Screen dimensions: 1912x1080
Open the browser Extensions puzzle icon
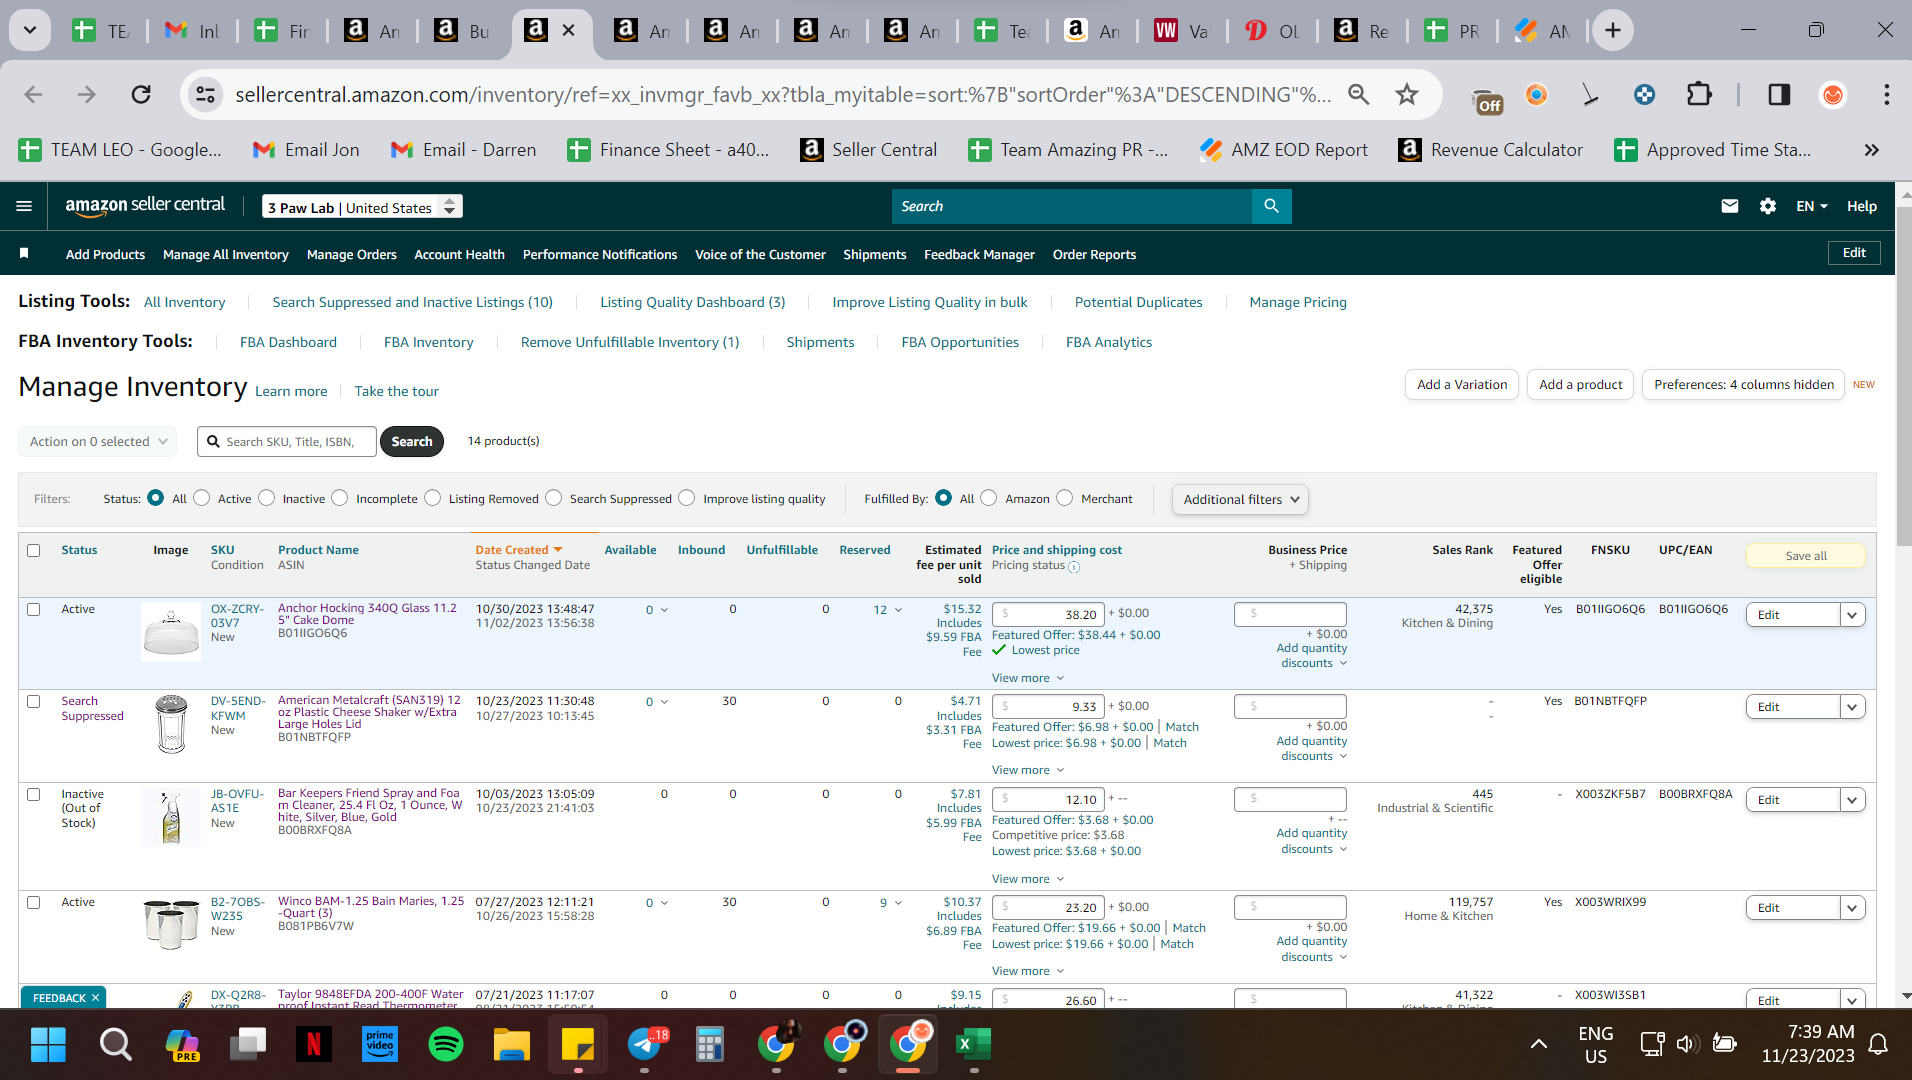pos(1699,94)
